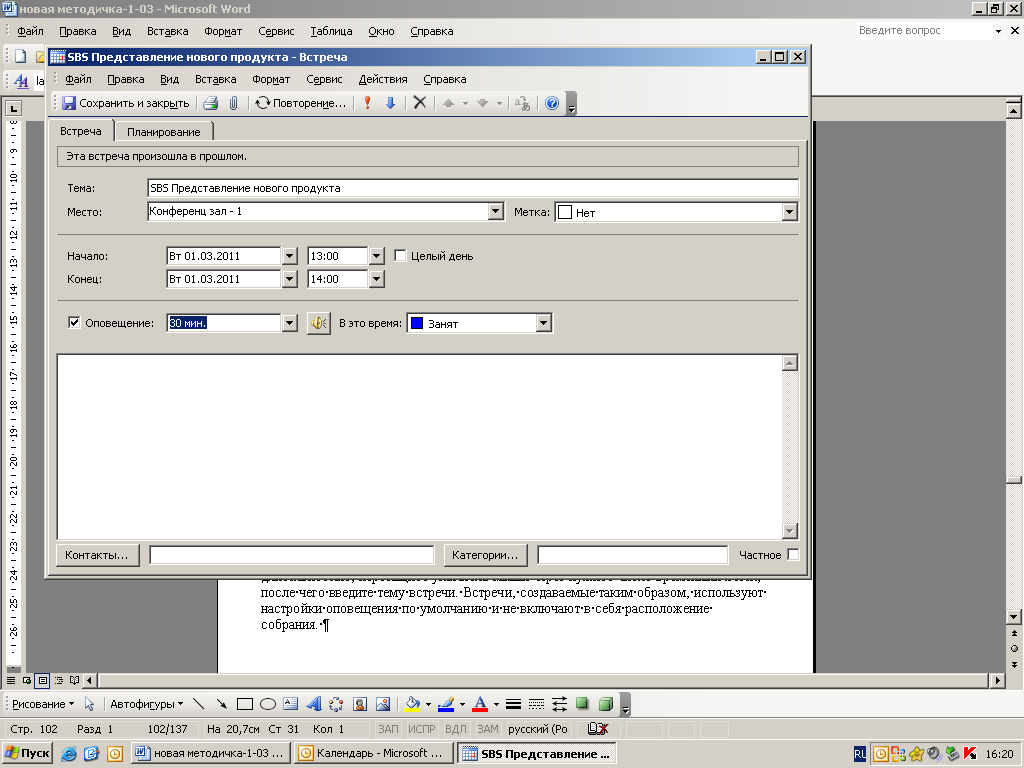Screen dimensions: 1024x768
Task: Expand the reminder 30 мин. dropdown
Action: (290, 323)
